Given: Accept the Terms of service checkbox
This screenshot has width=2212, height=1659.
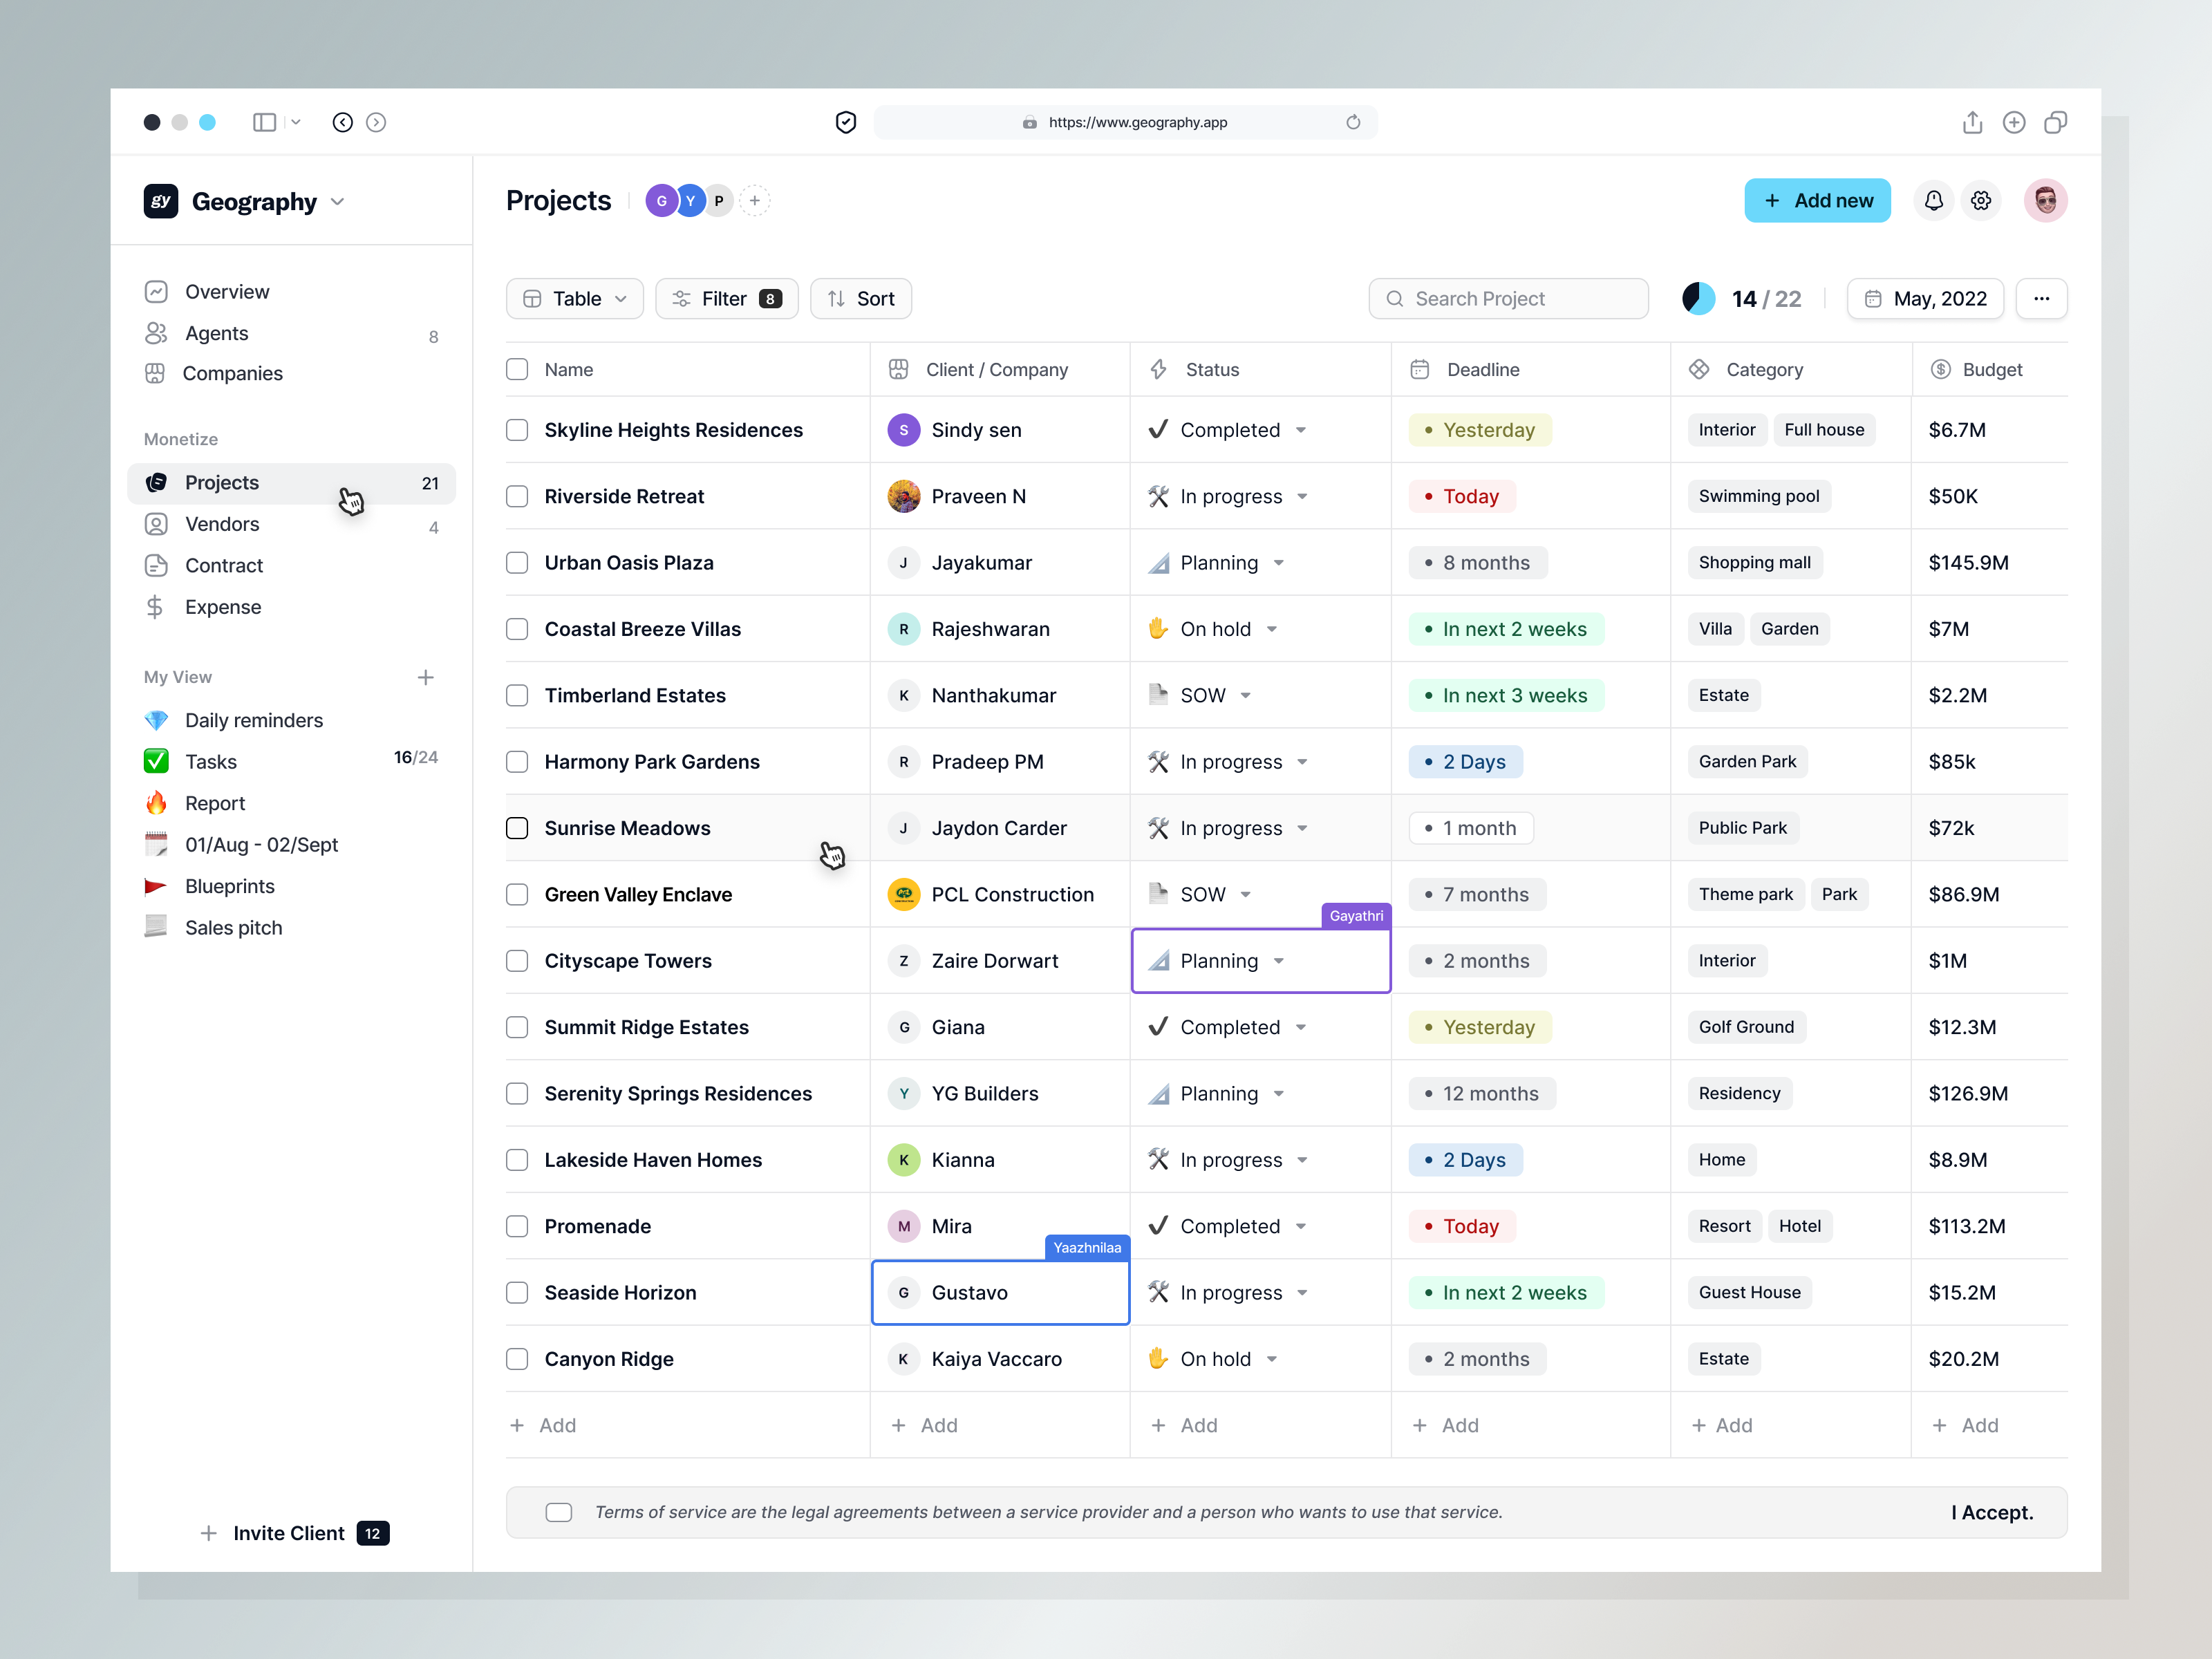Looking at the screenshot, I should tap(559, 1512).
